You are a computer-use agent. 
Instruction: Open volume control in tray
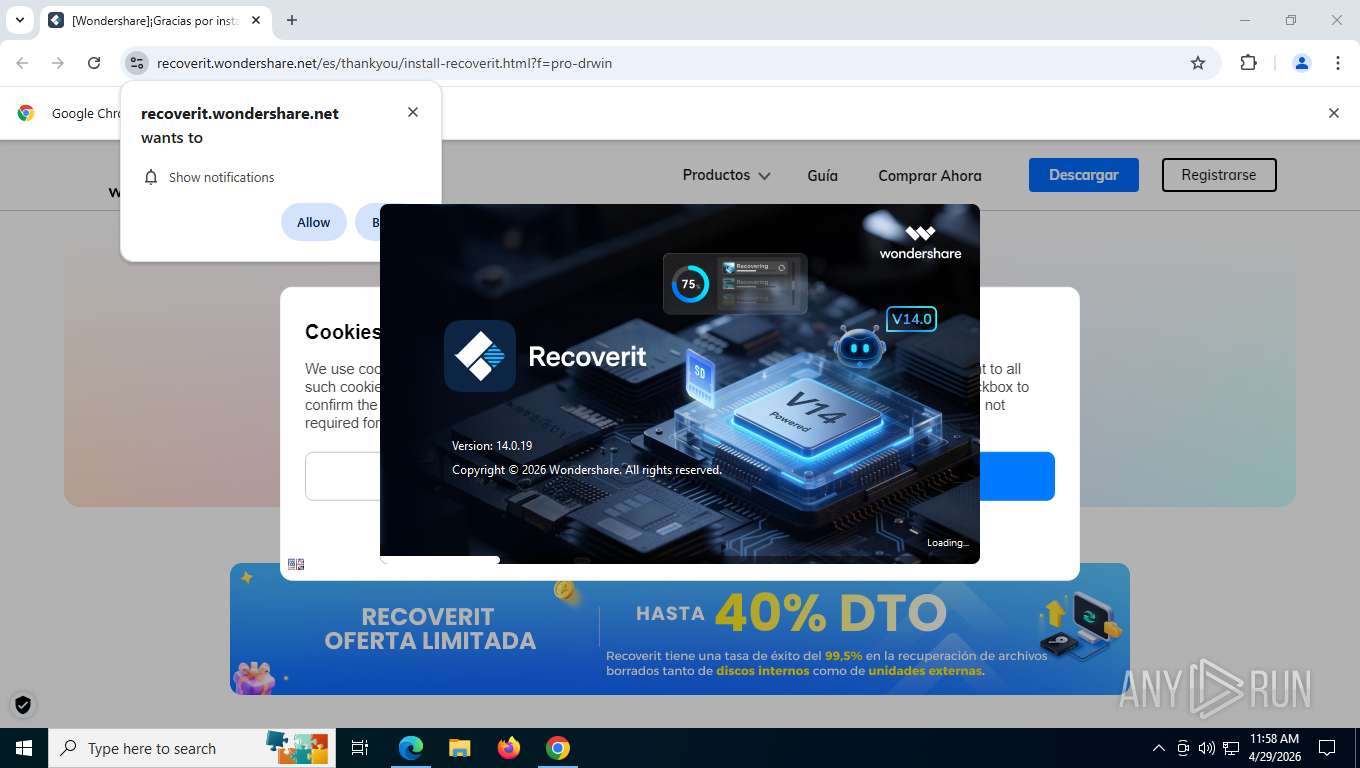tap(1207, 748)
